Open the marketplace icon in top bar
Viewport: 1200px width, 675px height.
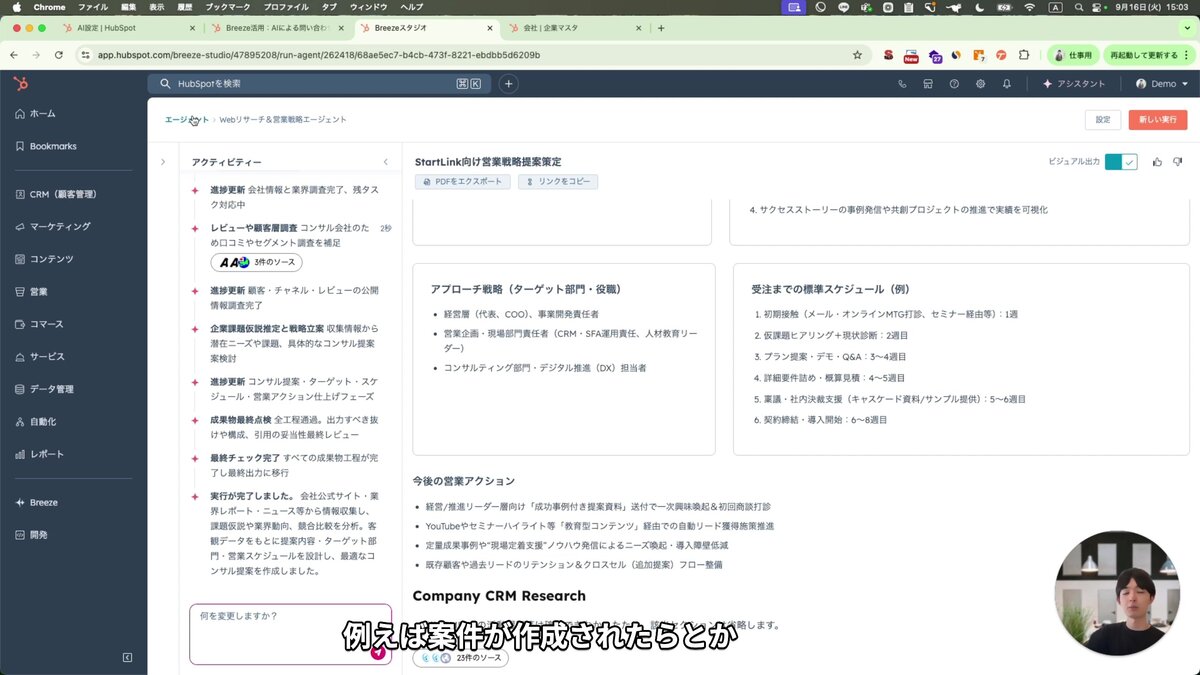coord(927,84)
